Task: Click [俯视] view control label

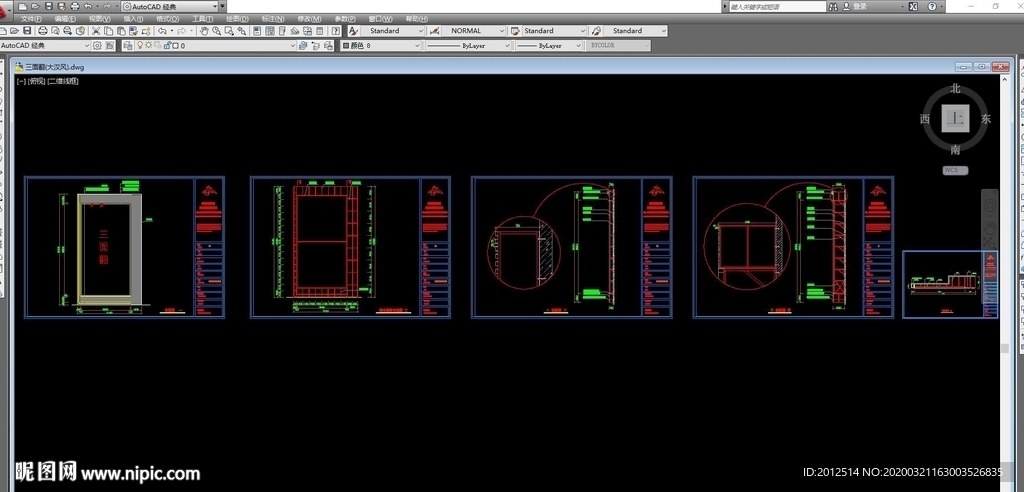Action: (x=37, y=81)
